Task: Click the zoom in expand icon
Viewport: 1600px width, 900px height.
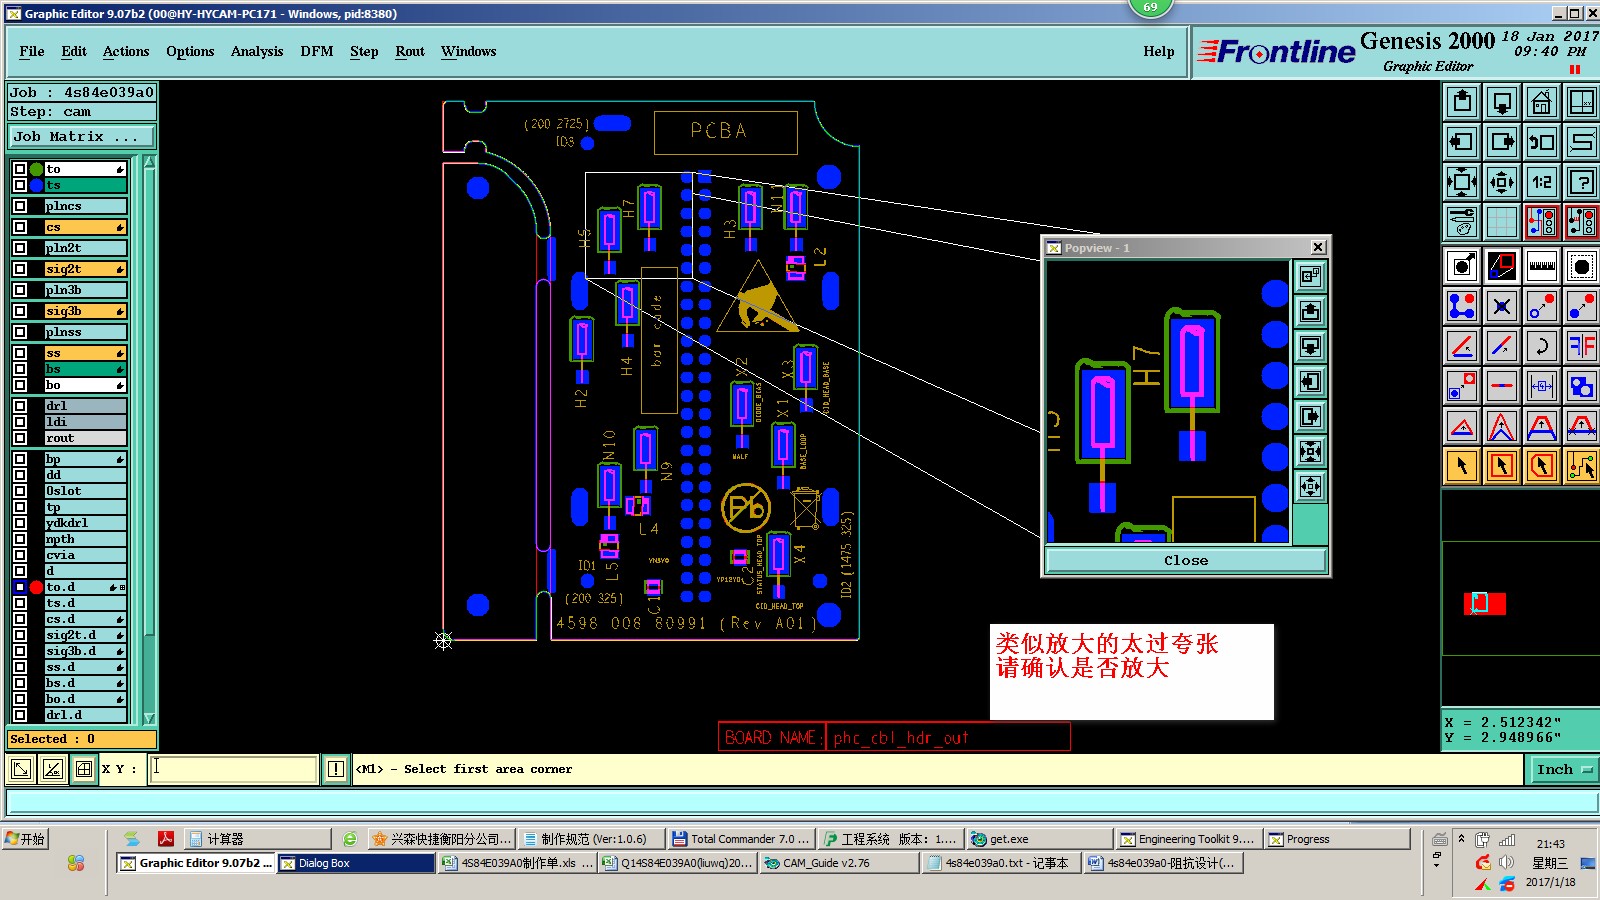Action: 1462,182
